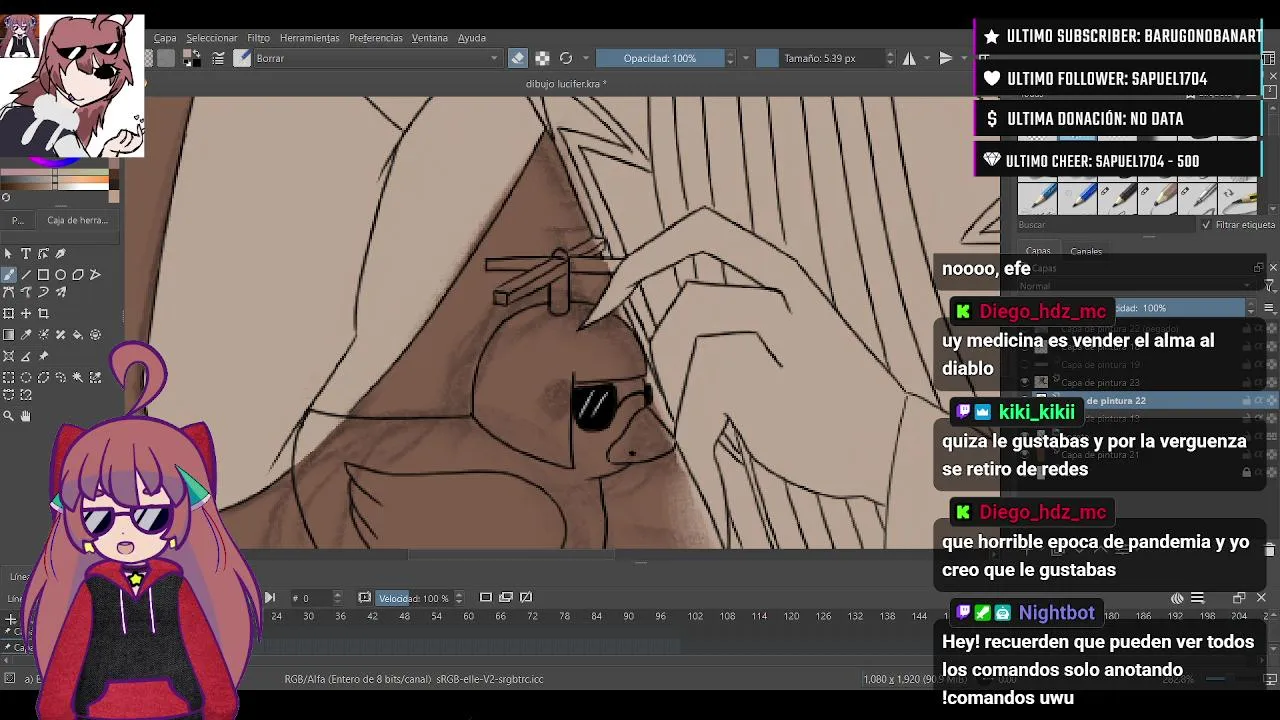Open the Ventana menu
Viewport: 1280px width, 720px height.
pos(430,38)
